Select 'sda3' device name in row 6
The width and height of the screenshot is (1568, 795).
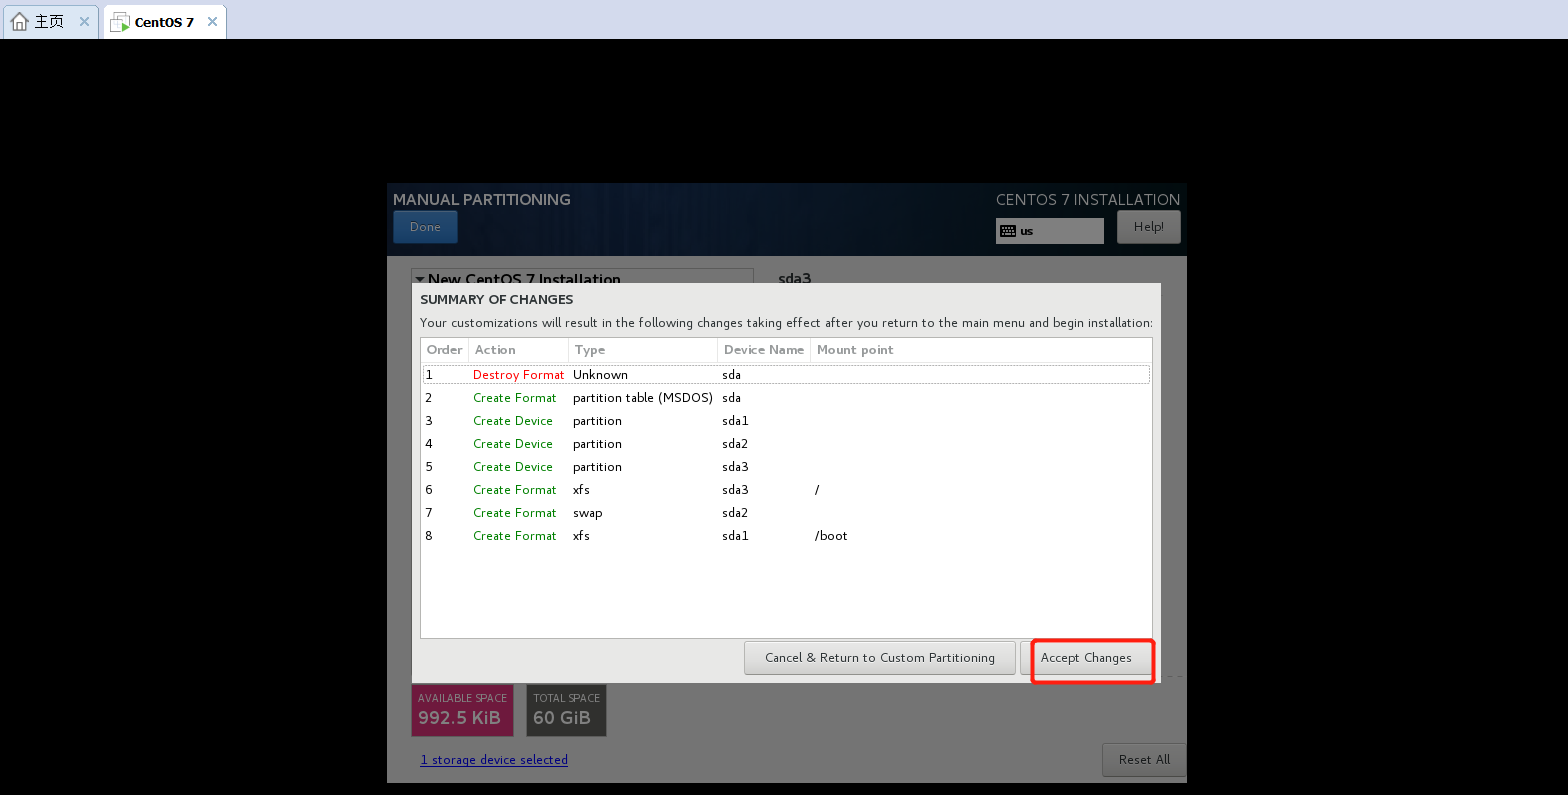click(x=735, y=490)
